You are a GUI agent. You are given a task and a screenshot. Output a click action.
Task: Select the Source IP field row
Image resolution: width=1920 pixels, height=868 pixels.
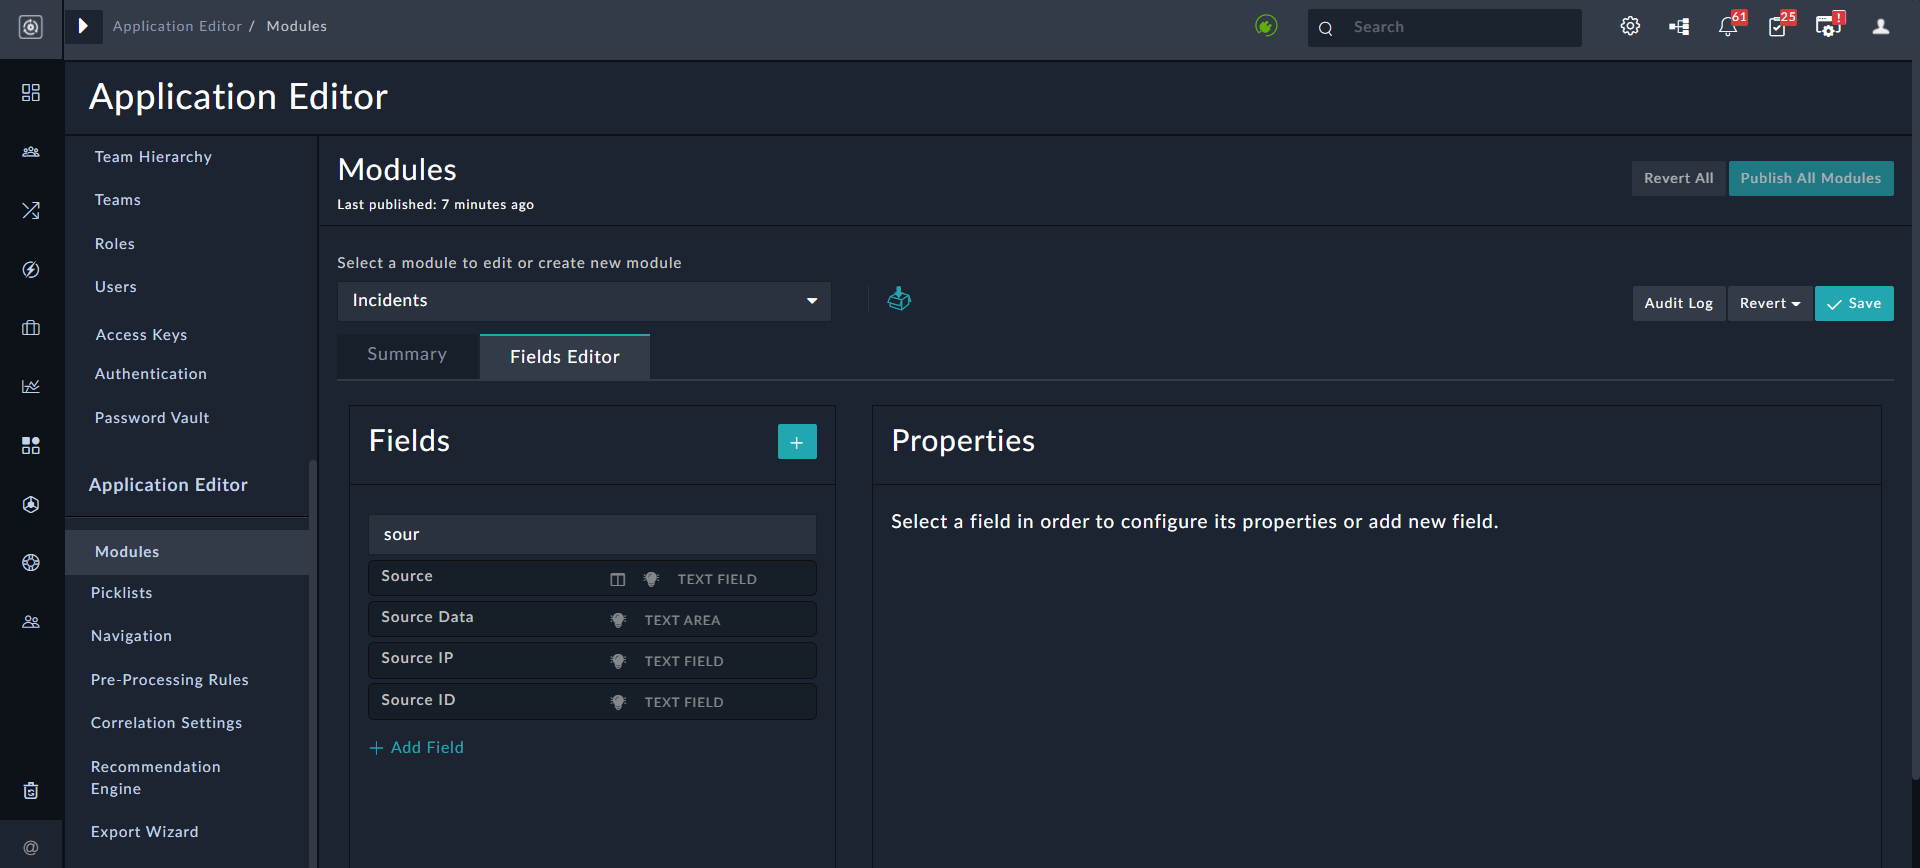[x=592, y=660]
